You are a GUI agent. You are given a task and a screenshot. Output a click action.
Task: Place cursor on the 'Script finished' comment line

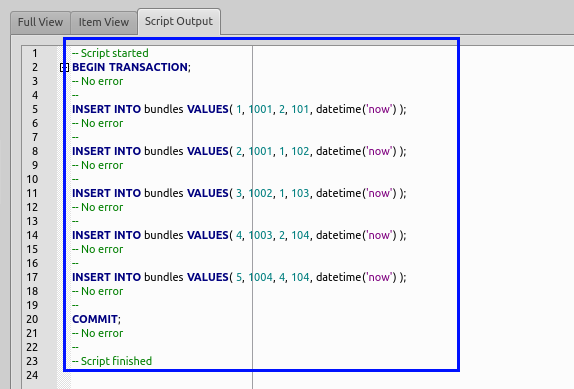tap(112, 362)
